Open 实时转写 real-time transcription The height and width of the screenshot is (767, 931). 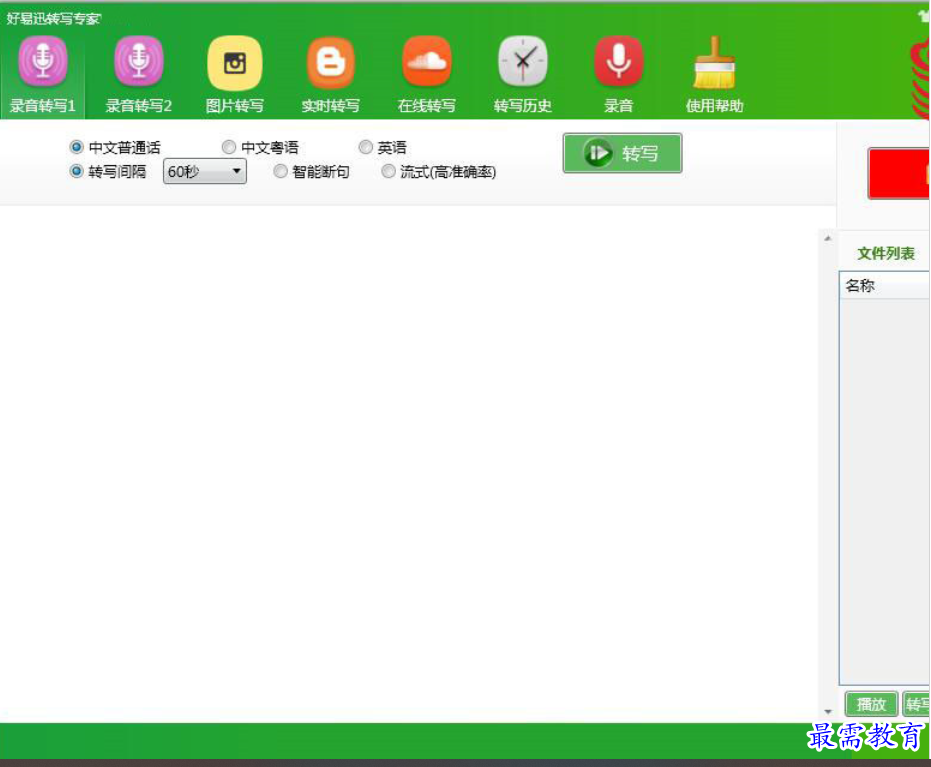pyautogui.click(x=330, y=70)
